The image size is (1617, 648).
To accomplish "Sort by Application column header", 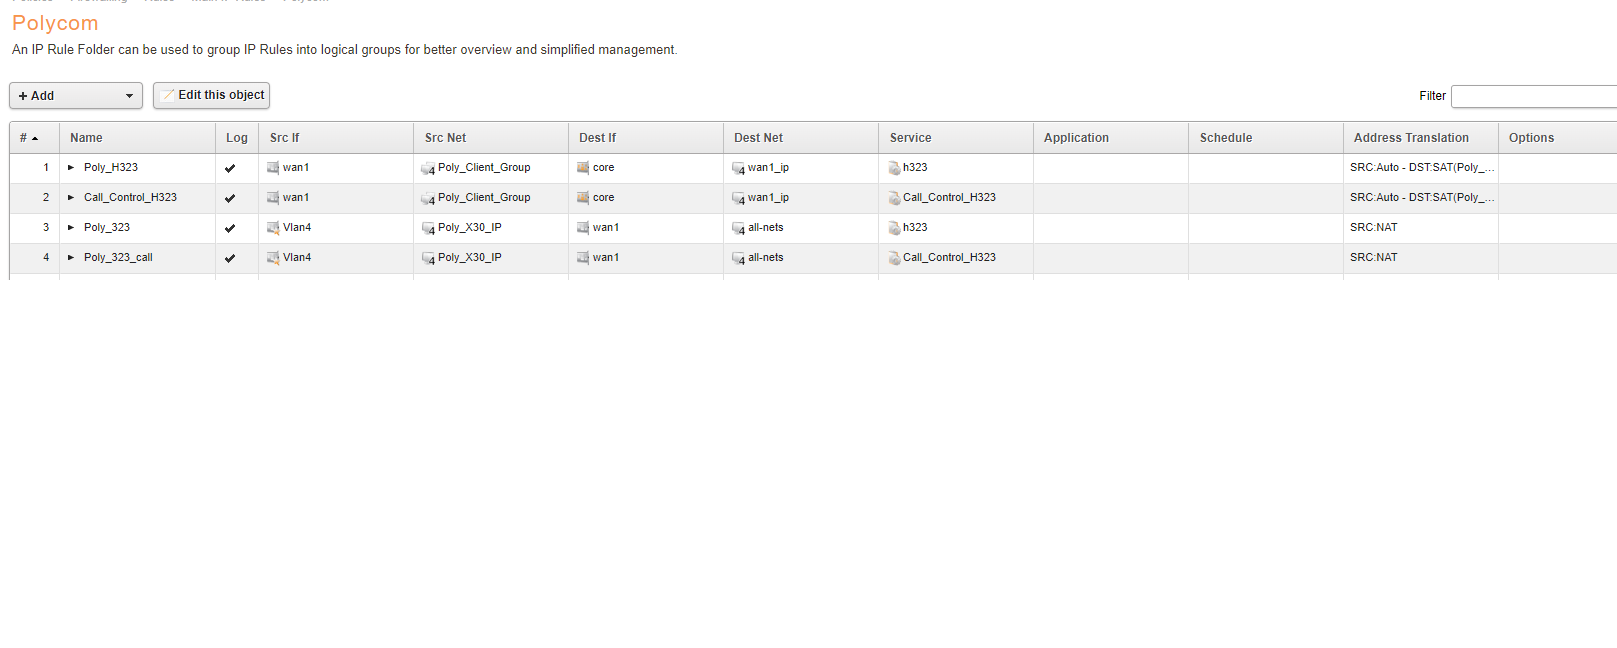I will coord(1111,138).
